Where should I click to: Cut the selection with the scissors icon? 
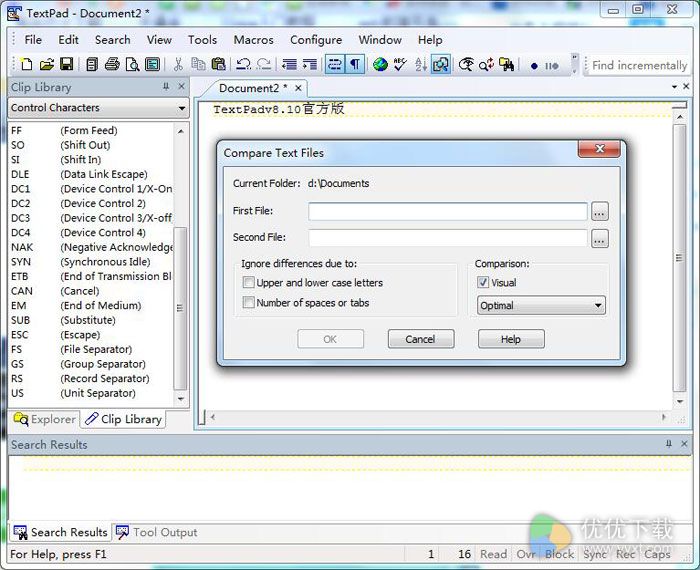[x=178, y=65]
